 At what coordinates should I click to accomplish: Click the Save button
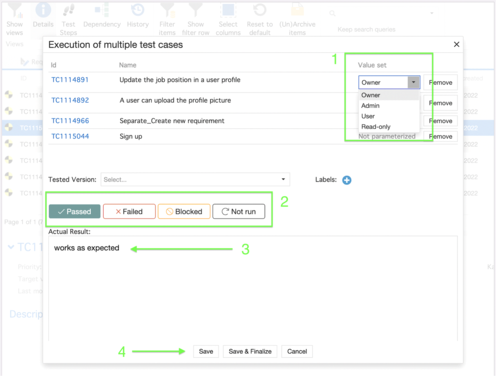click(206, 351)
